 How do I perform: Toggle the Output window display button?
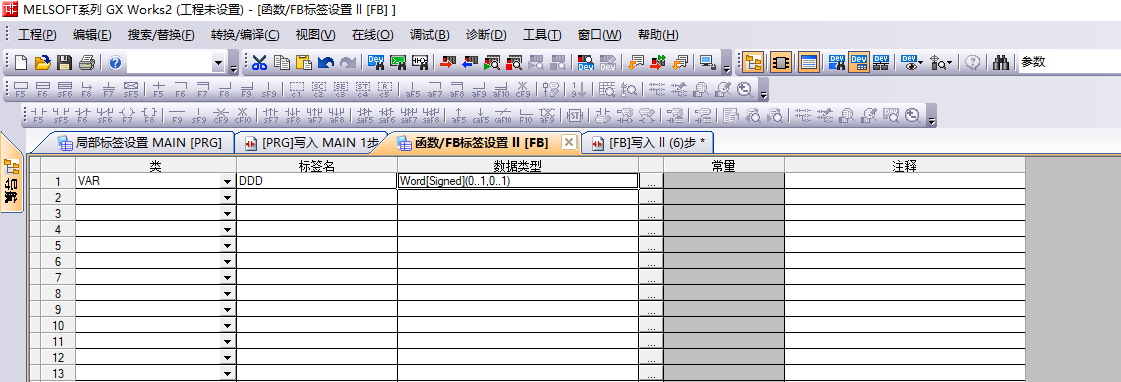809,63
